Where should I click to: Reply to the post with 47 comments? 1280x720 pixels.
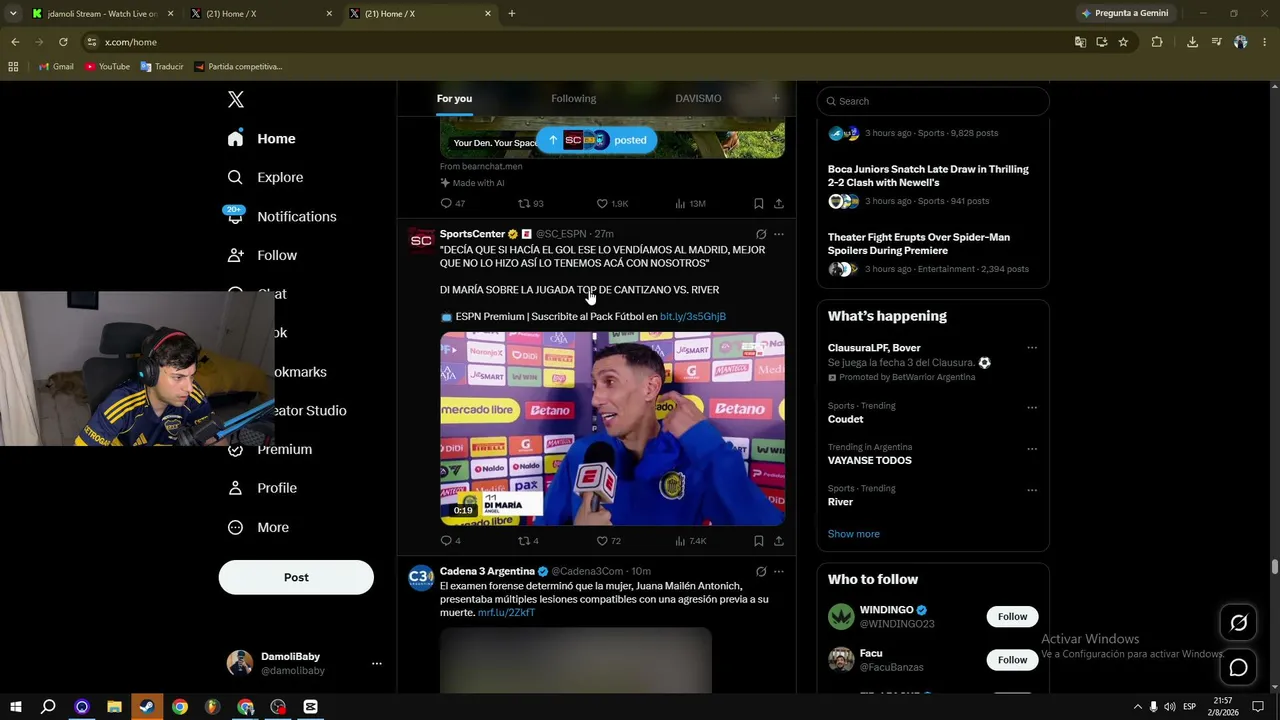pos(453,203)
